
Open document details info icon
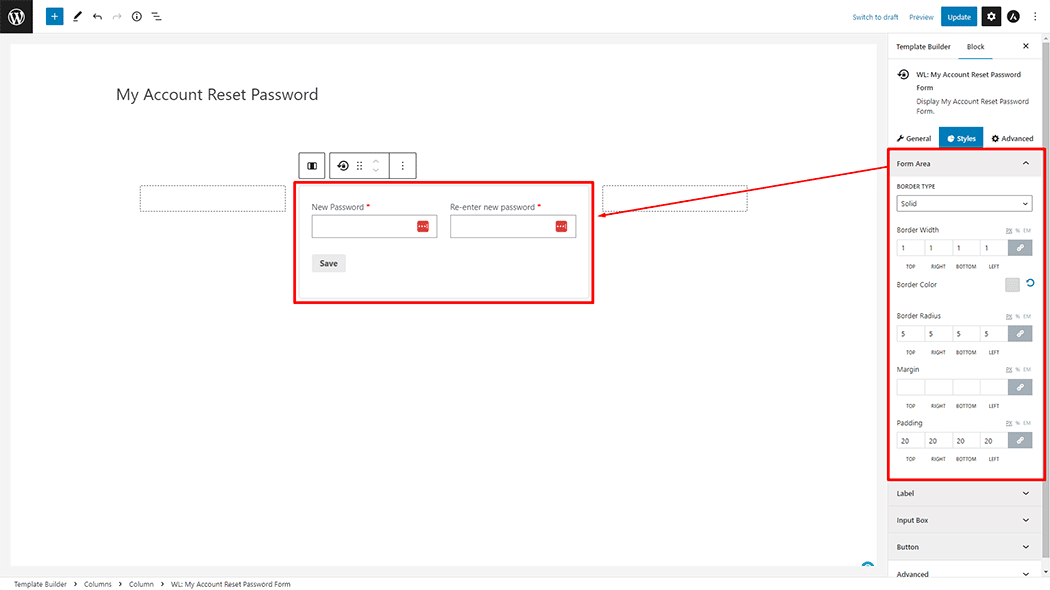coord(137,17)
